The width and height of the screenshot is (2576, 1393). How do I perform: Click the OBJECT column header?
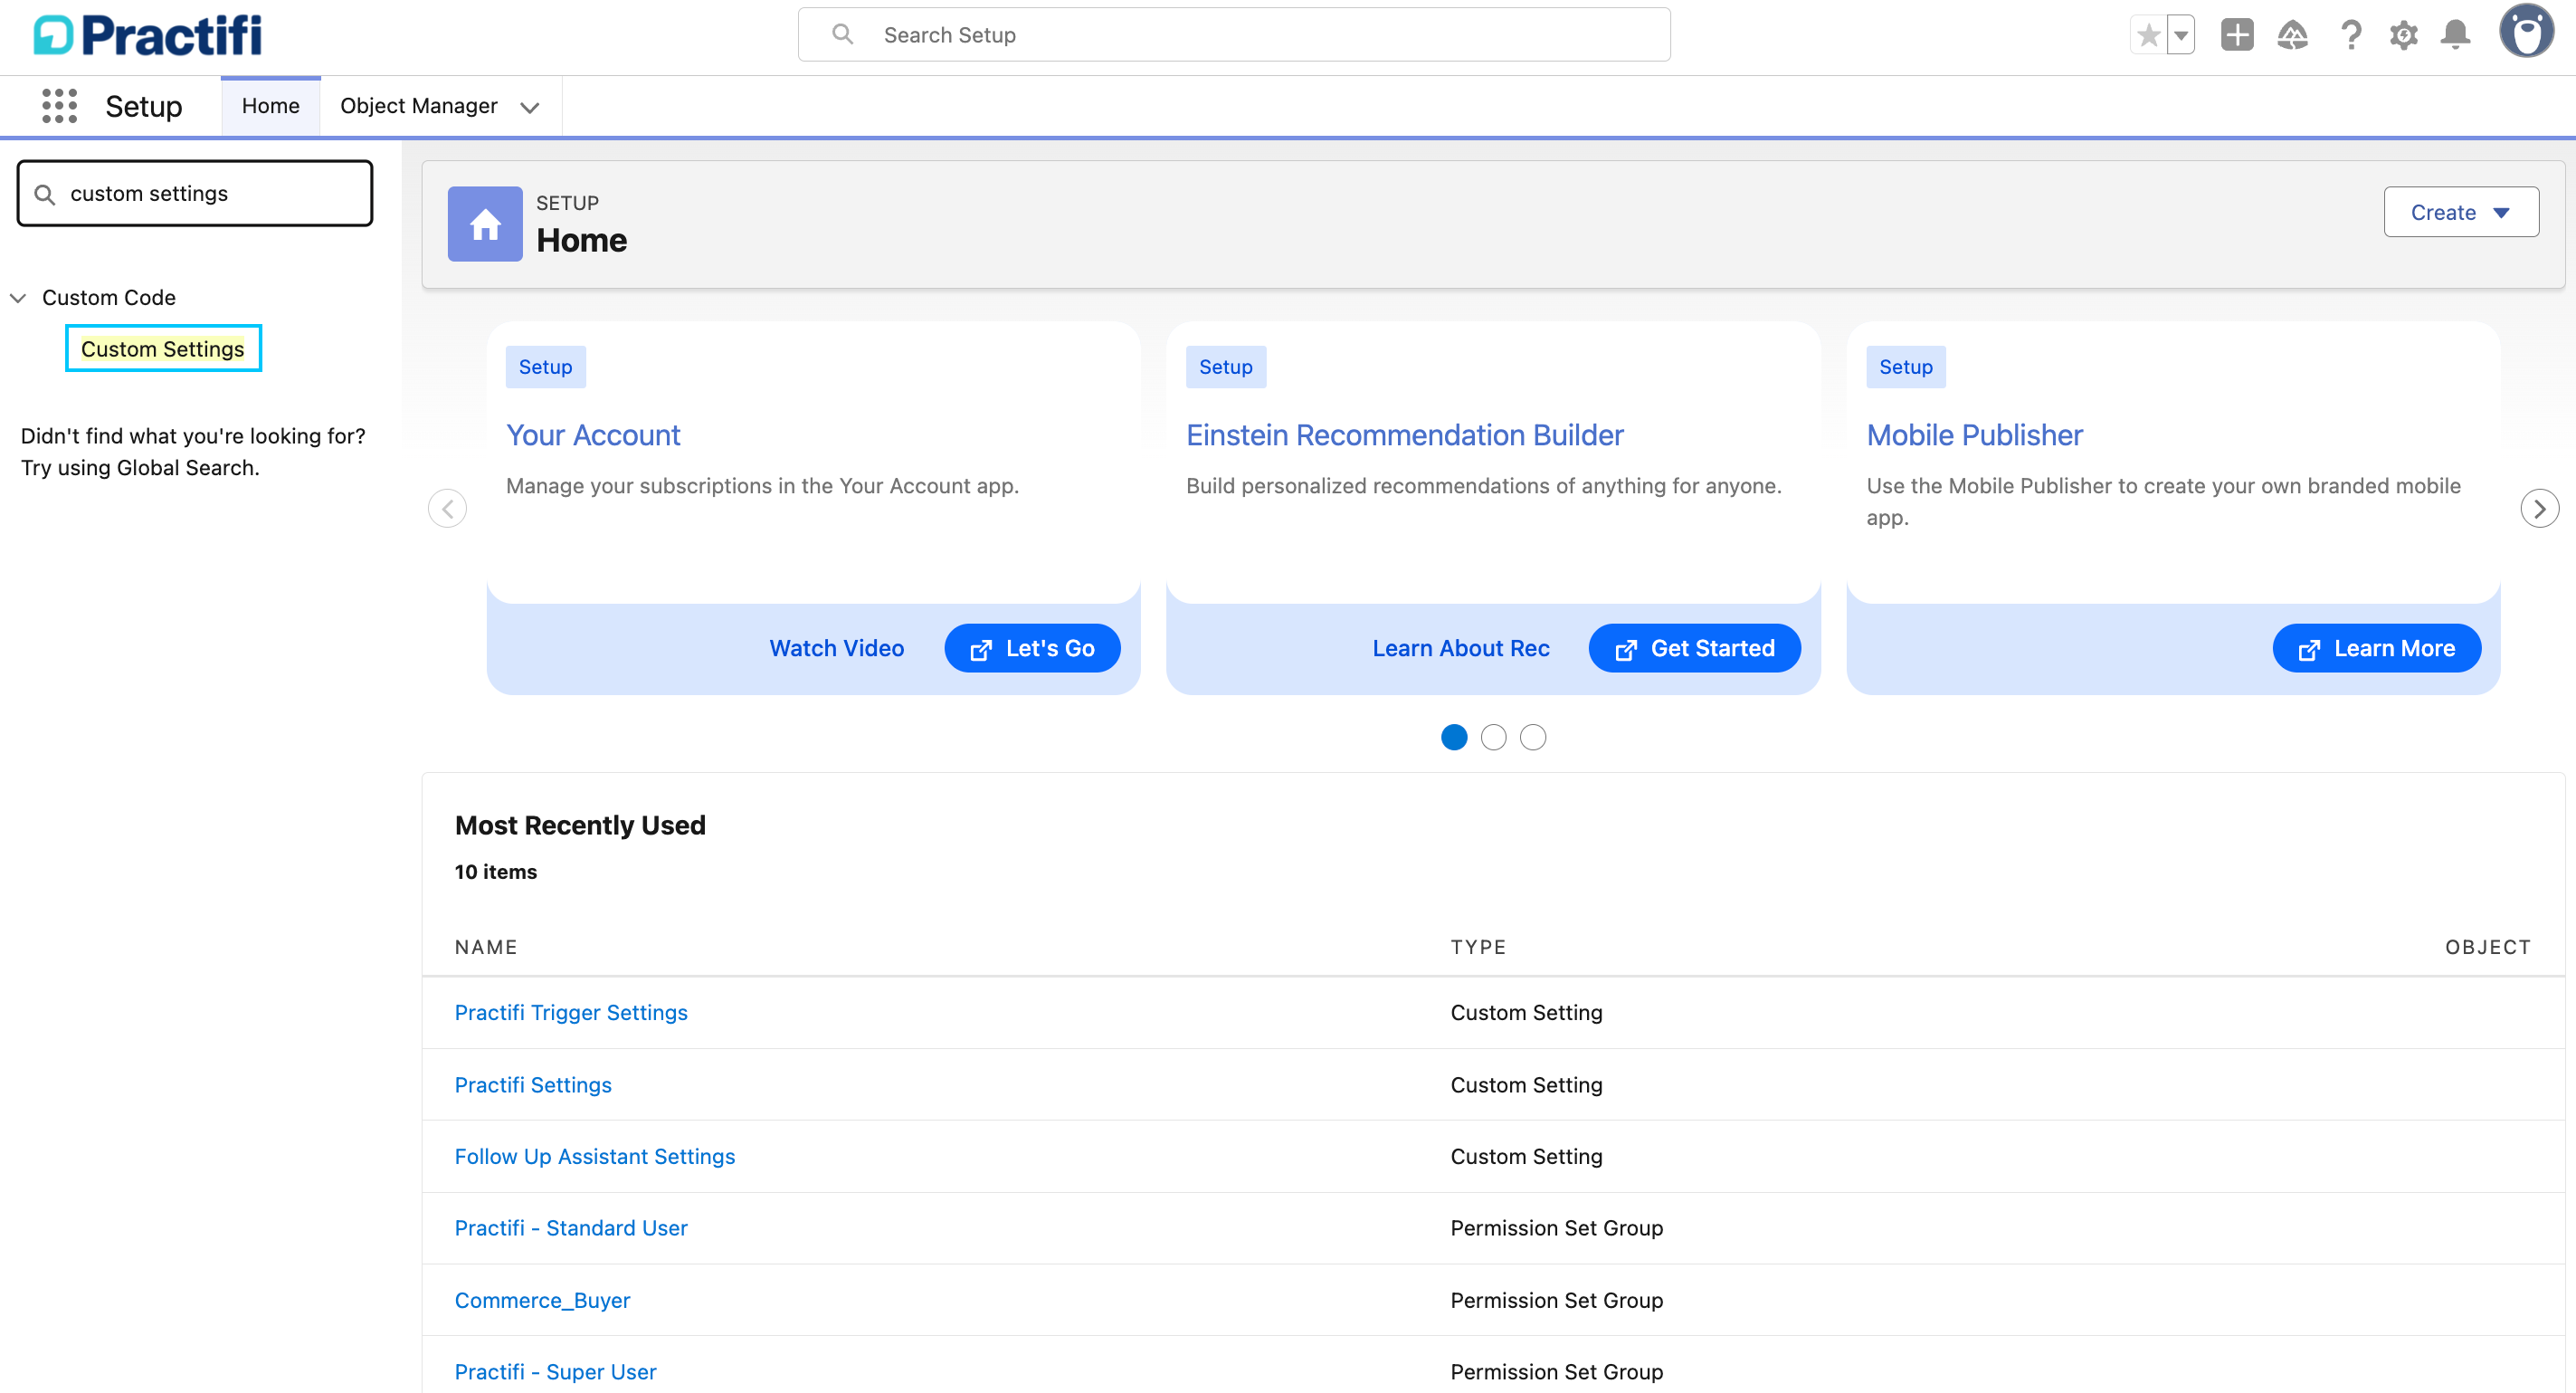(2488, 947)
